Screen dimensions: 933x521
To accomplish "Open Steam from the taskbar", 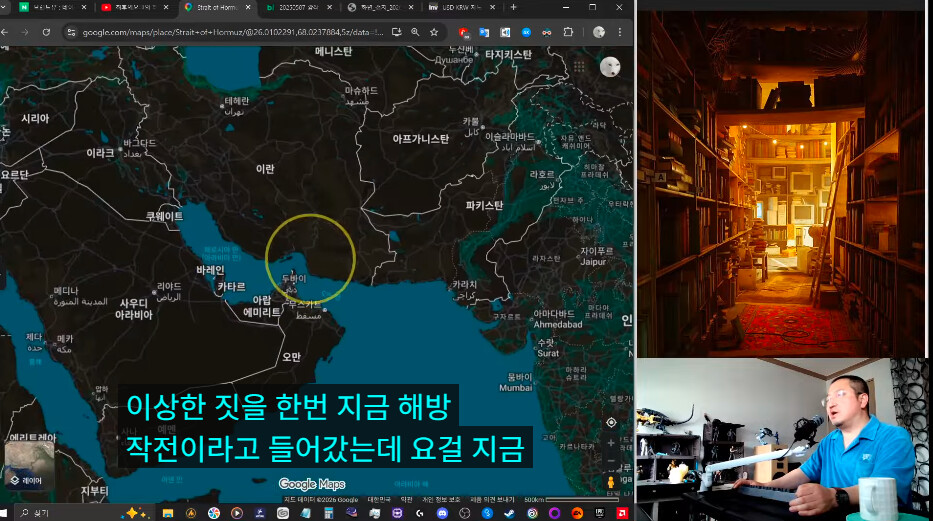I will coord(510,513).
